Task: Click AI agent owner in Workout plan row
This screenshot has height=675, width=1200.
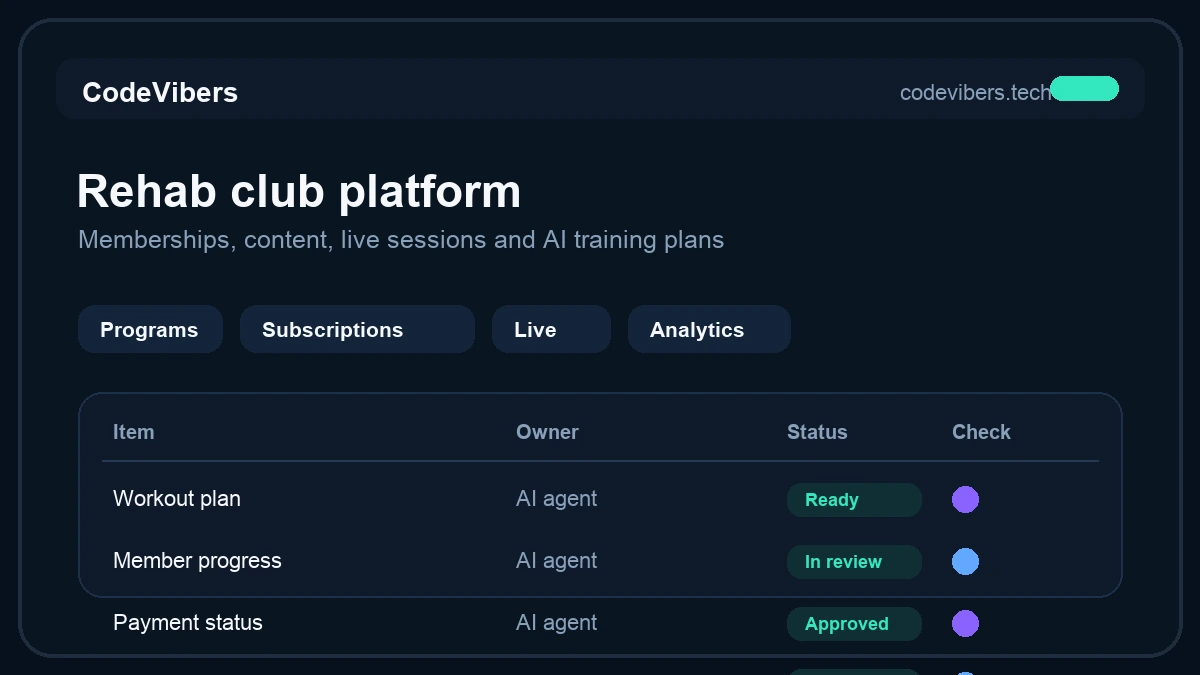Action: [556, 498]
